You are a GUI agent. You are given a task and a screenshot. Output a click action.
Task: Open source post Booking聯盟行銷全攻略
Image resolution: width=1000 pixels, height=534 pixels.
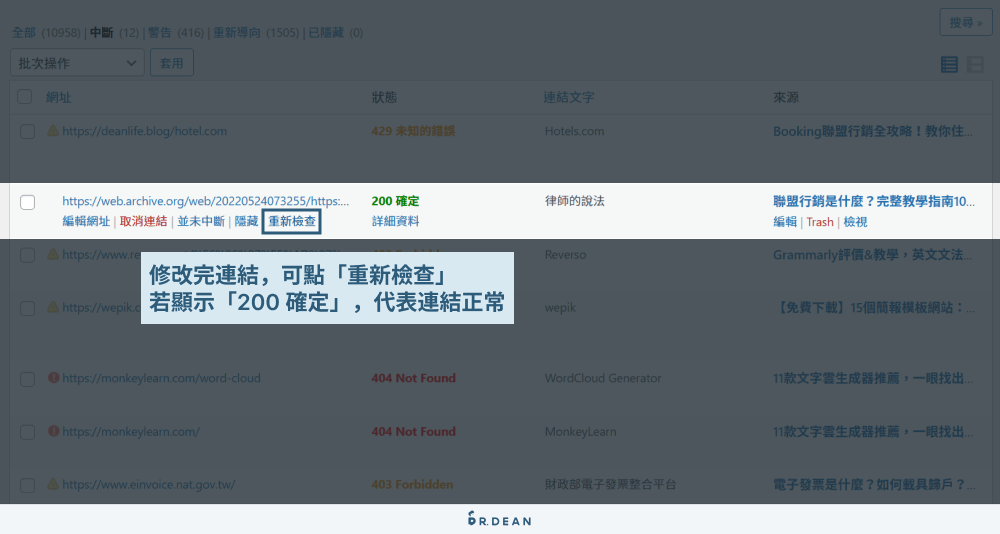(x=873, y=131)
